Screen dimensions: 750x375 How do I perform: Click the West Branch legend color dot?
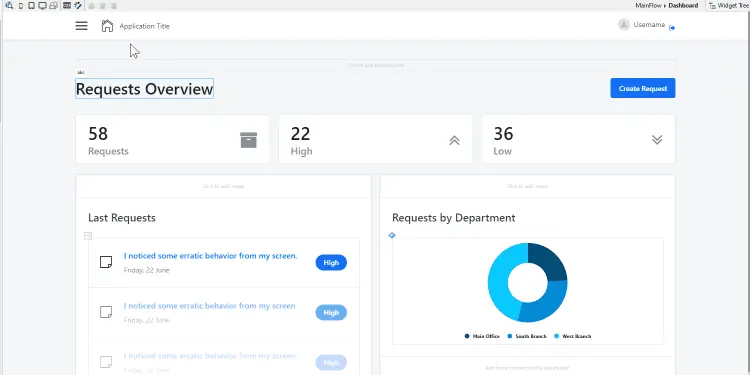(556, 336)
